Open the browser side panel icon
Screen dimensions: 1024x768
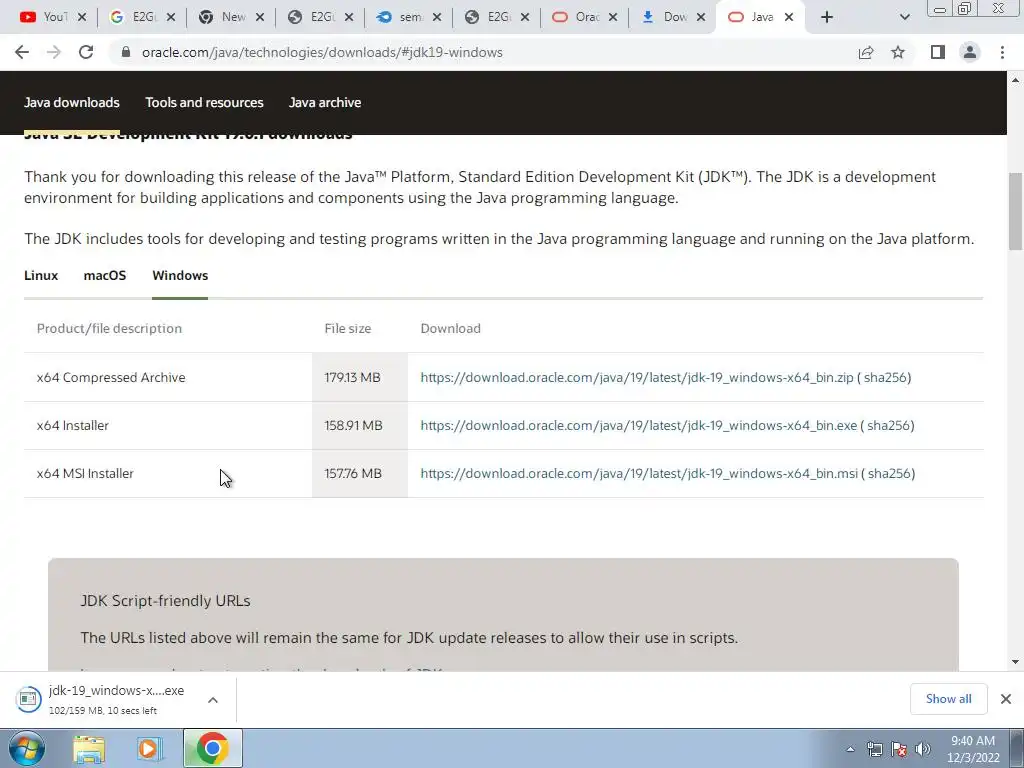tap(938, 52)
